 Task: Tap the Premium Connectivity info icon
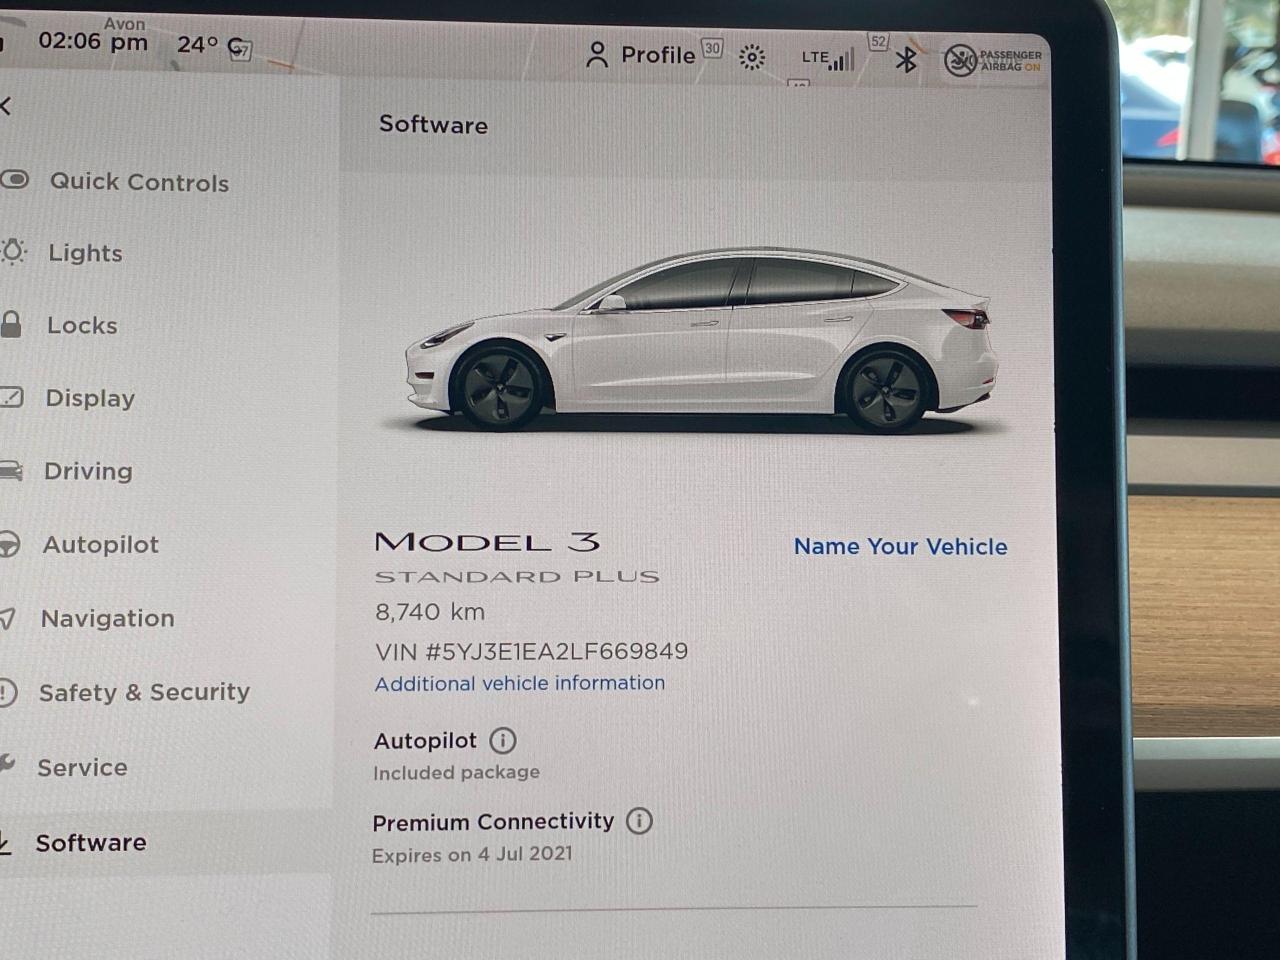639,821
